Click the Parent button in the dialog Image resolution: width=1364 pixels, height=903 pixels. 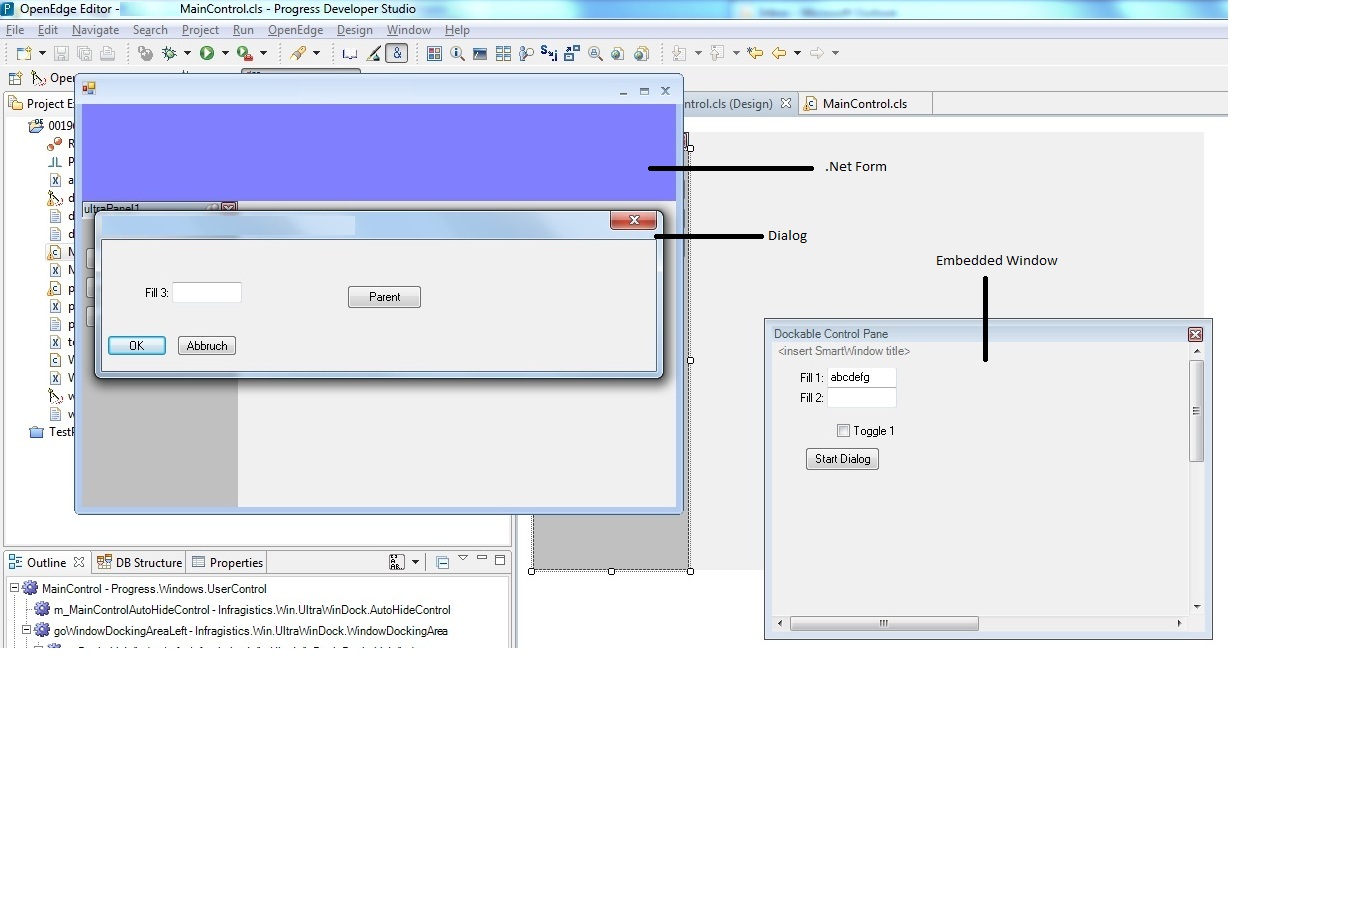click(384, 297)
